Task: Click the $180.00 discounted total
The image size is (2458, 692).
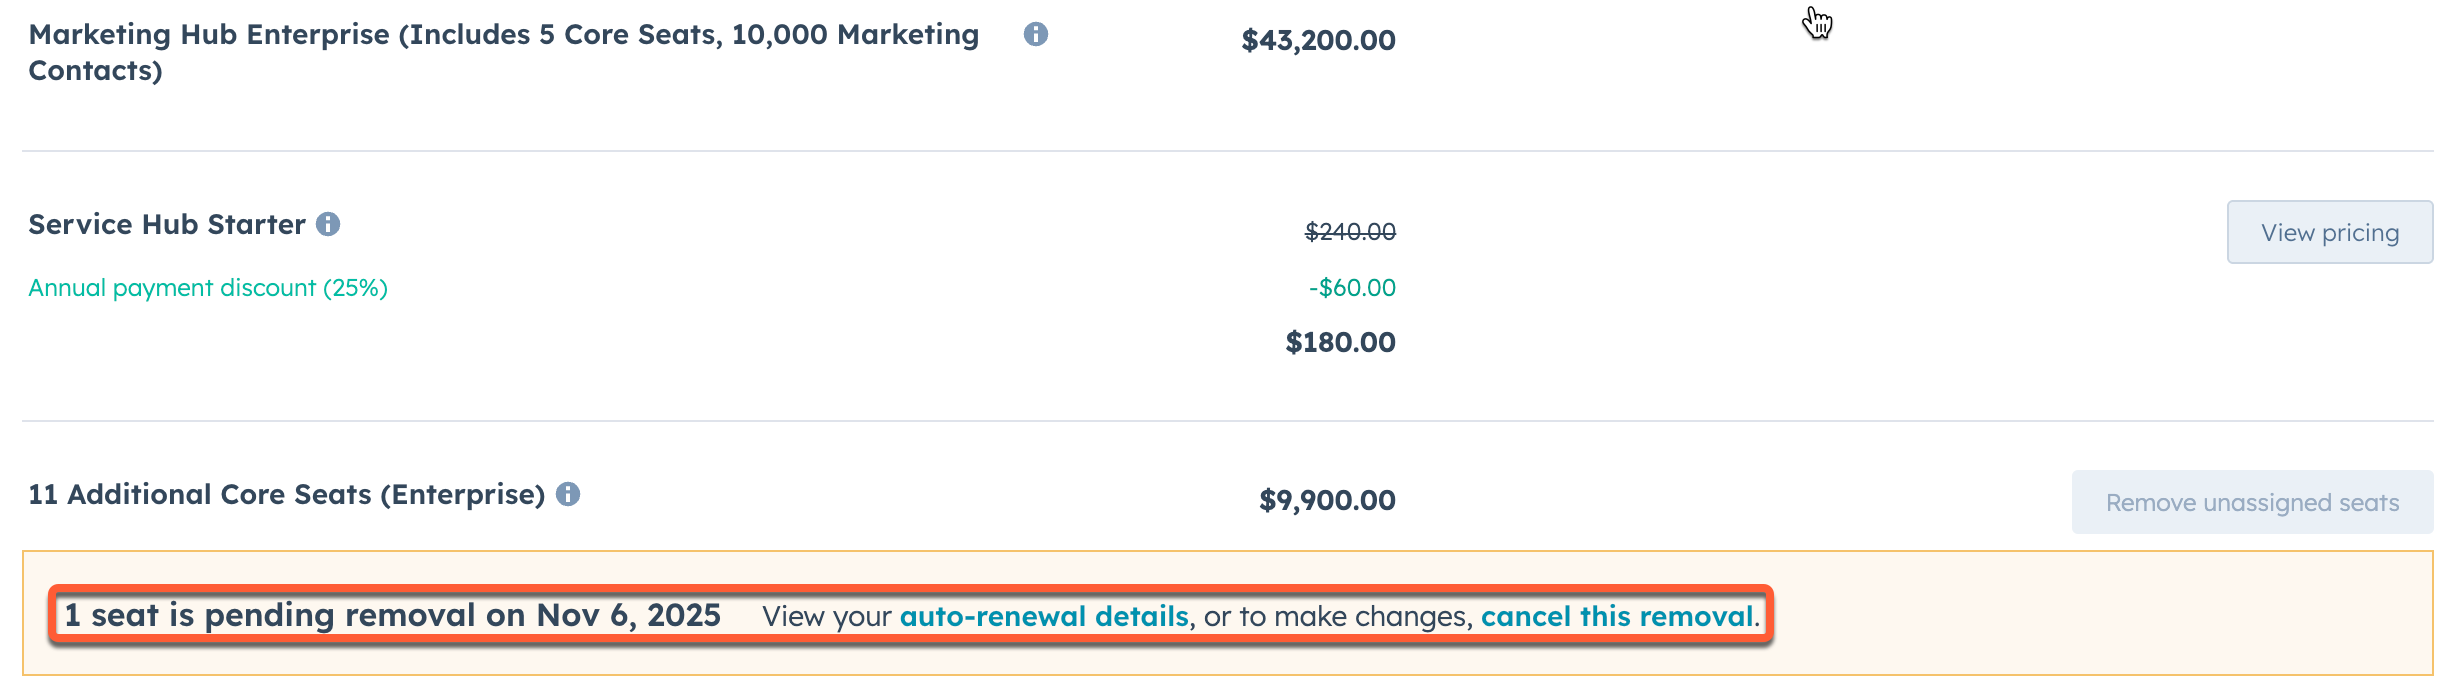Action: (x=1340, y=342)
